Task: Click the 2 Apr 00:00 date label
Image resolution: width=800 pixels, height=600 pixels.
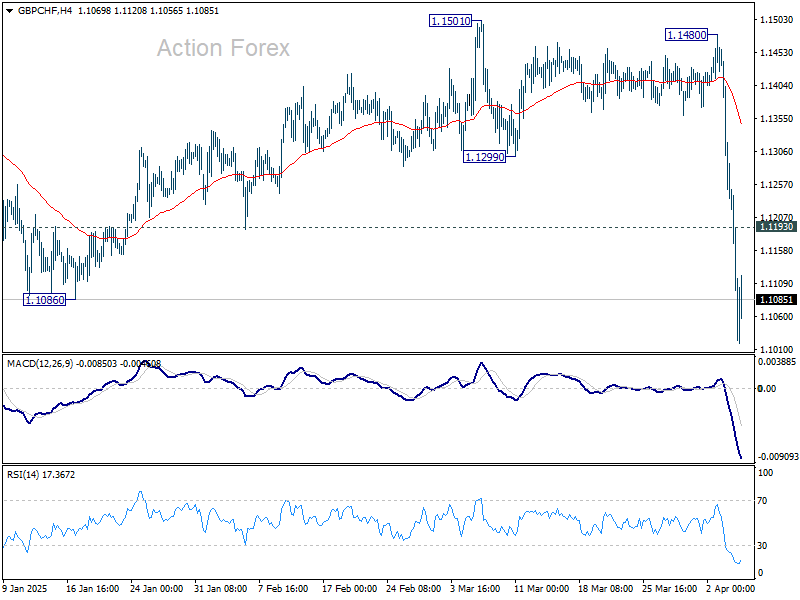Action: [731, 588]
